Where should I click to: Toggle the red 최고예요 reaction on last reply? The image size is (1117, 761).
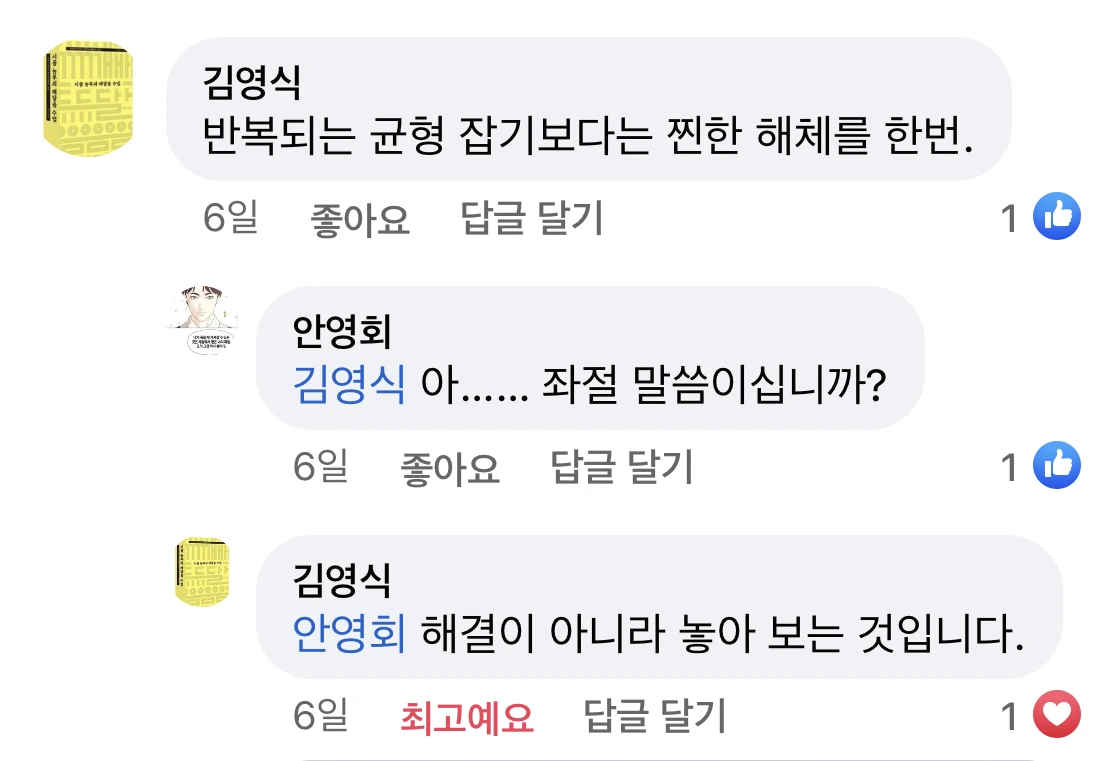(x=467, y=717)
